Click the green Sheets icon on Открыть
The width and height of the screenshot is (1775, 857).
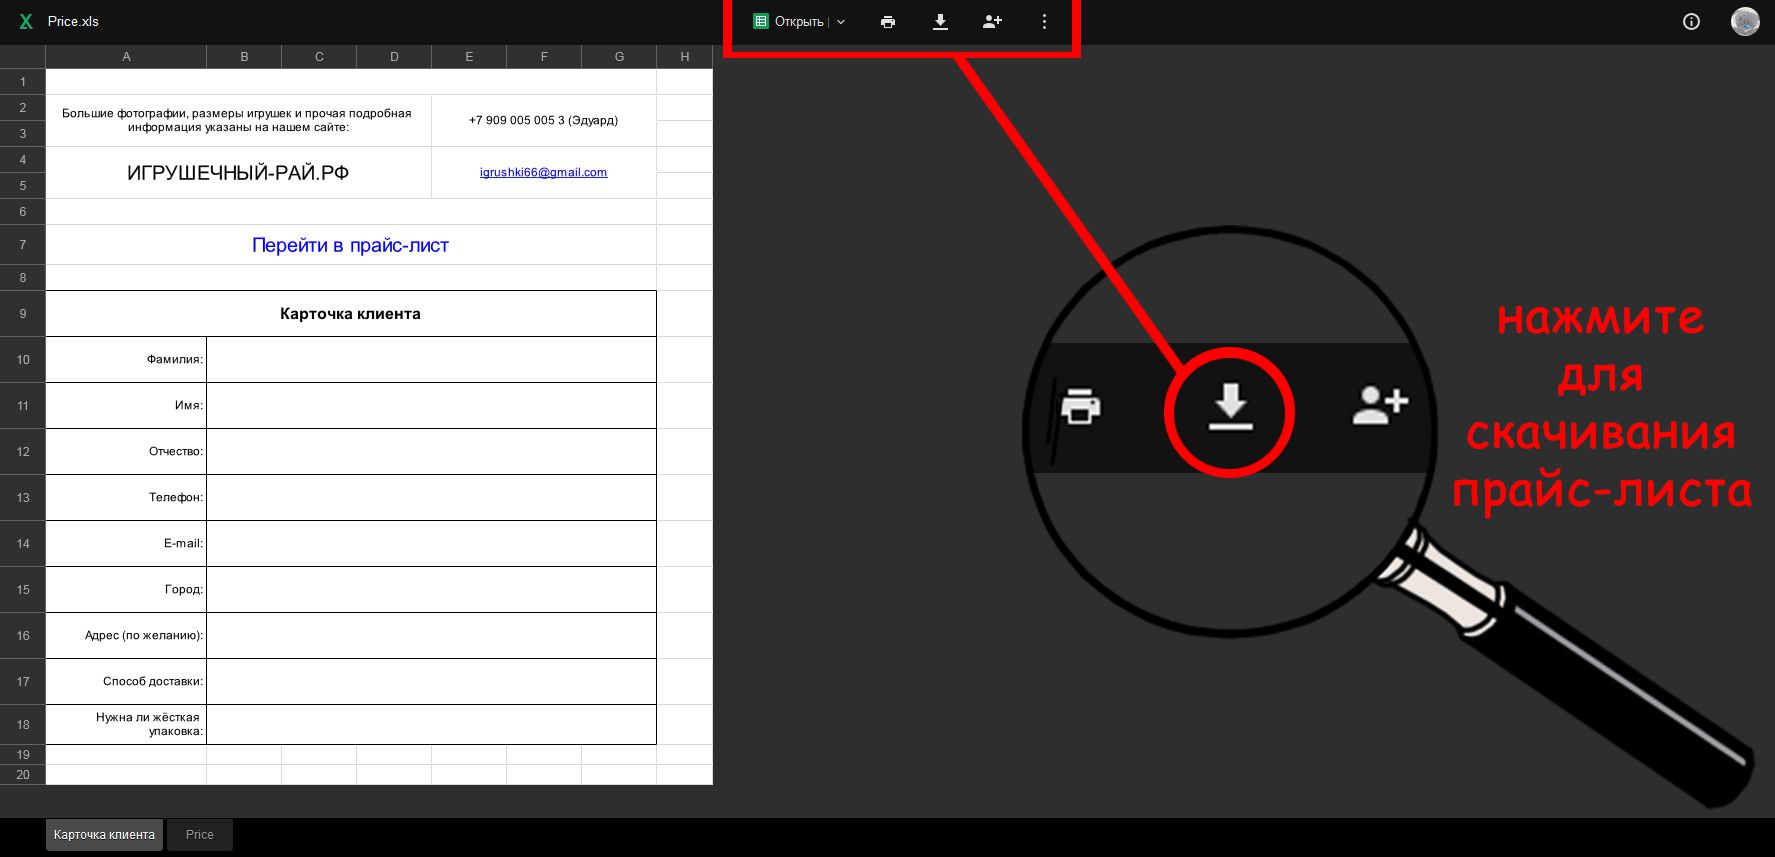pyautogui.click(x=761, y=22)
